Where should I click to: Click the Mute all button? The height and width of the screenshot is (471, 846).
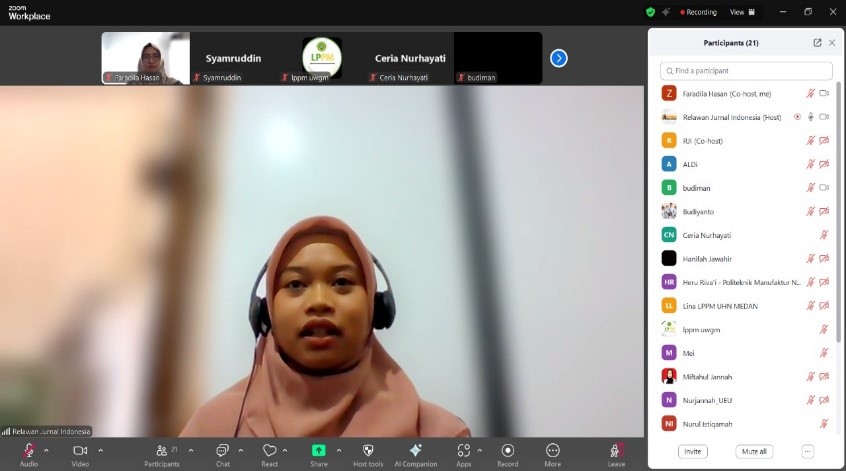click(754, 452)
